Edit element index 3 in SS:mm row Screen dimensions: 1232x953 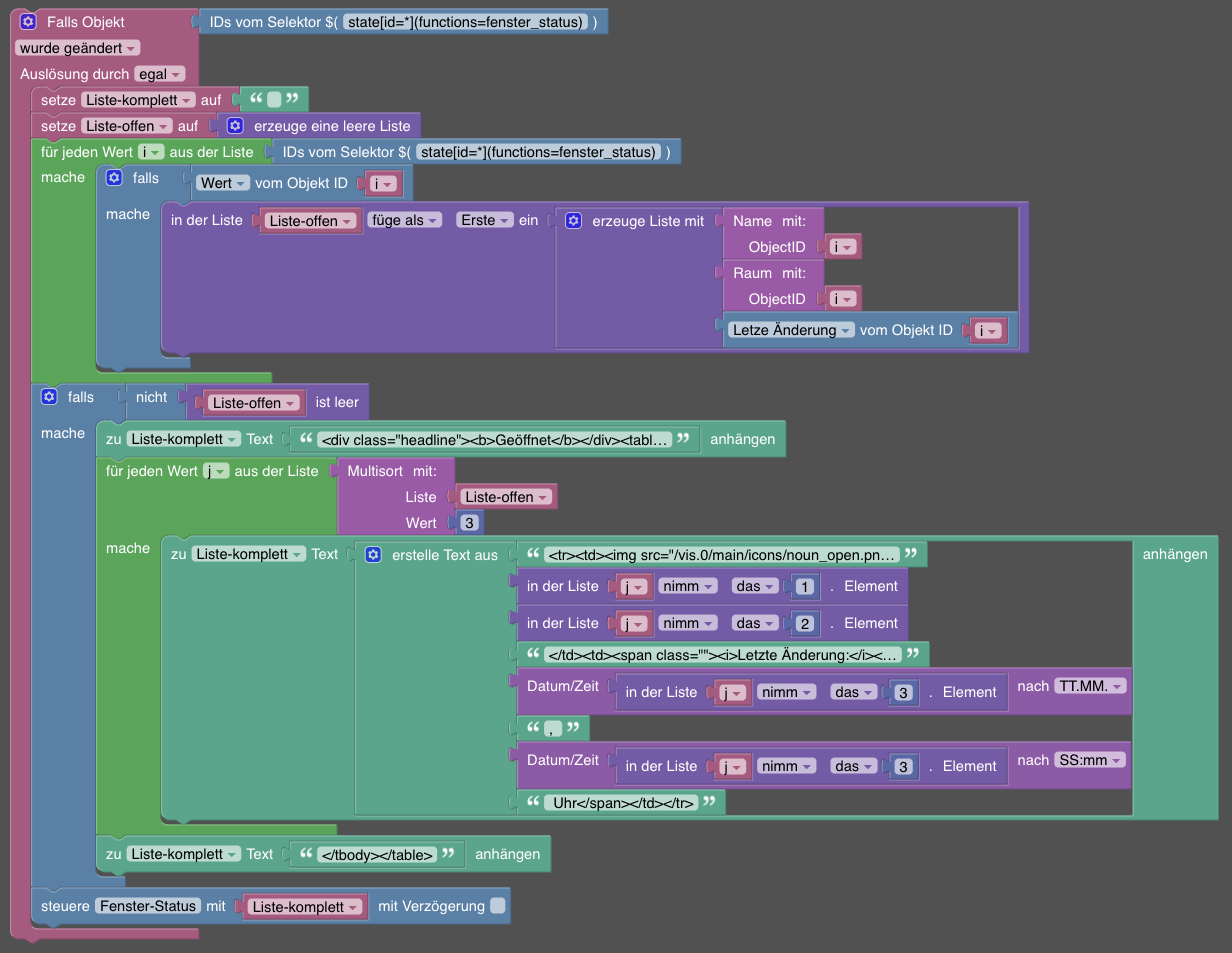pos(903,766)
